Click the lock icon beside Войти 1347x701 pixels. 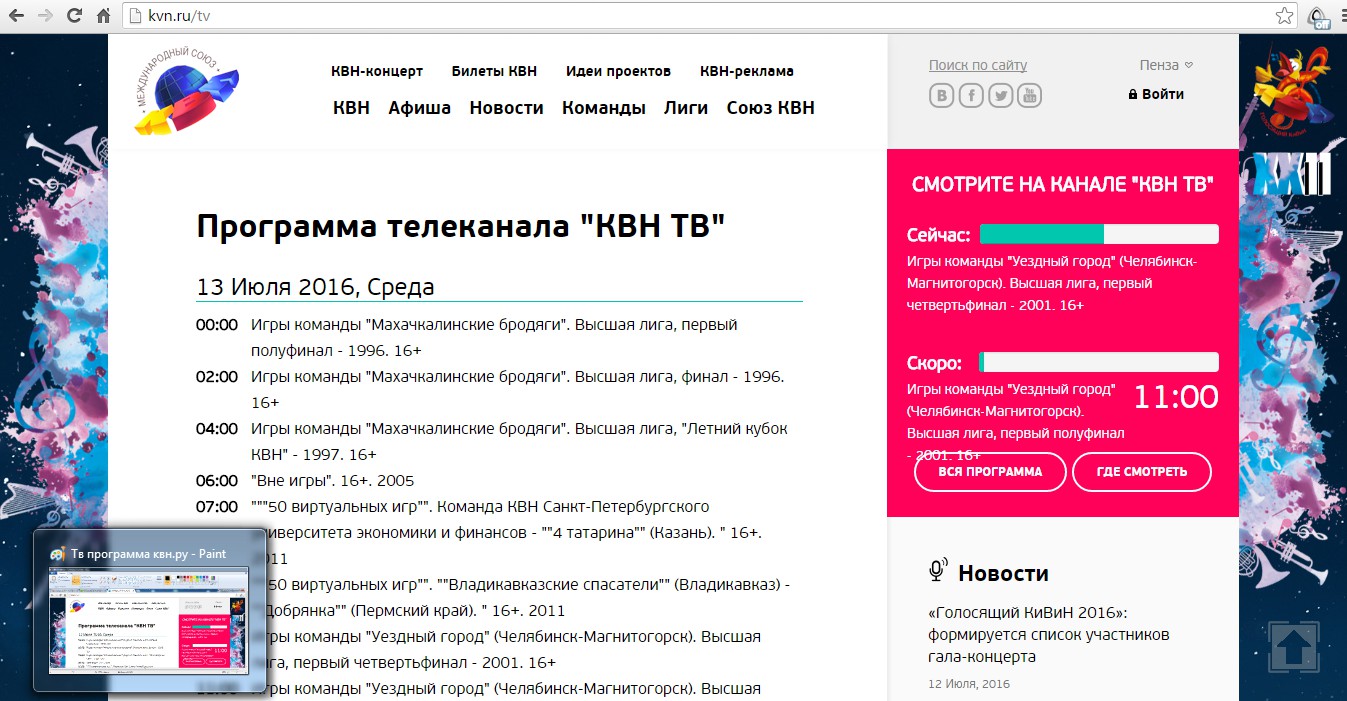click(x=1133, y=94)
